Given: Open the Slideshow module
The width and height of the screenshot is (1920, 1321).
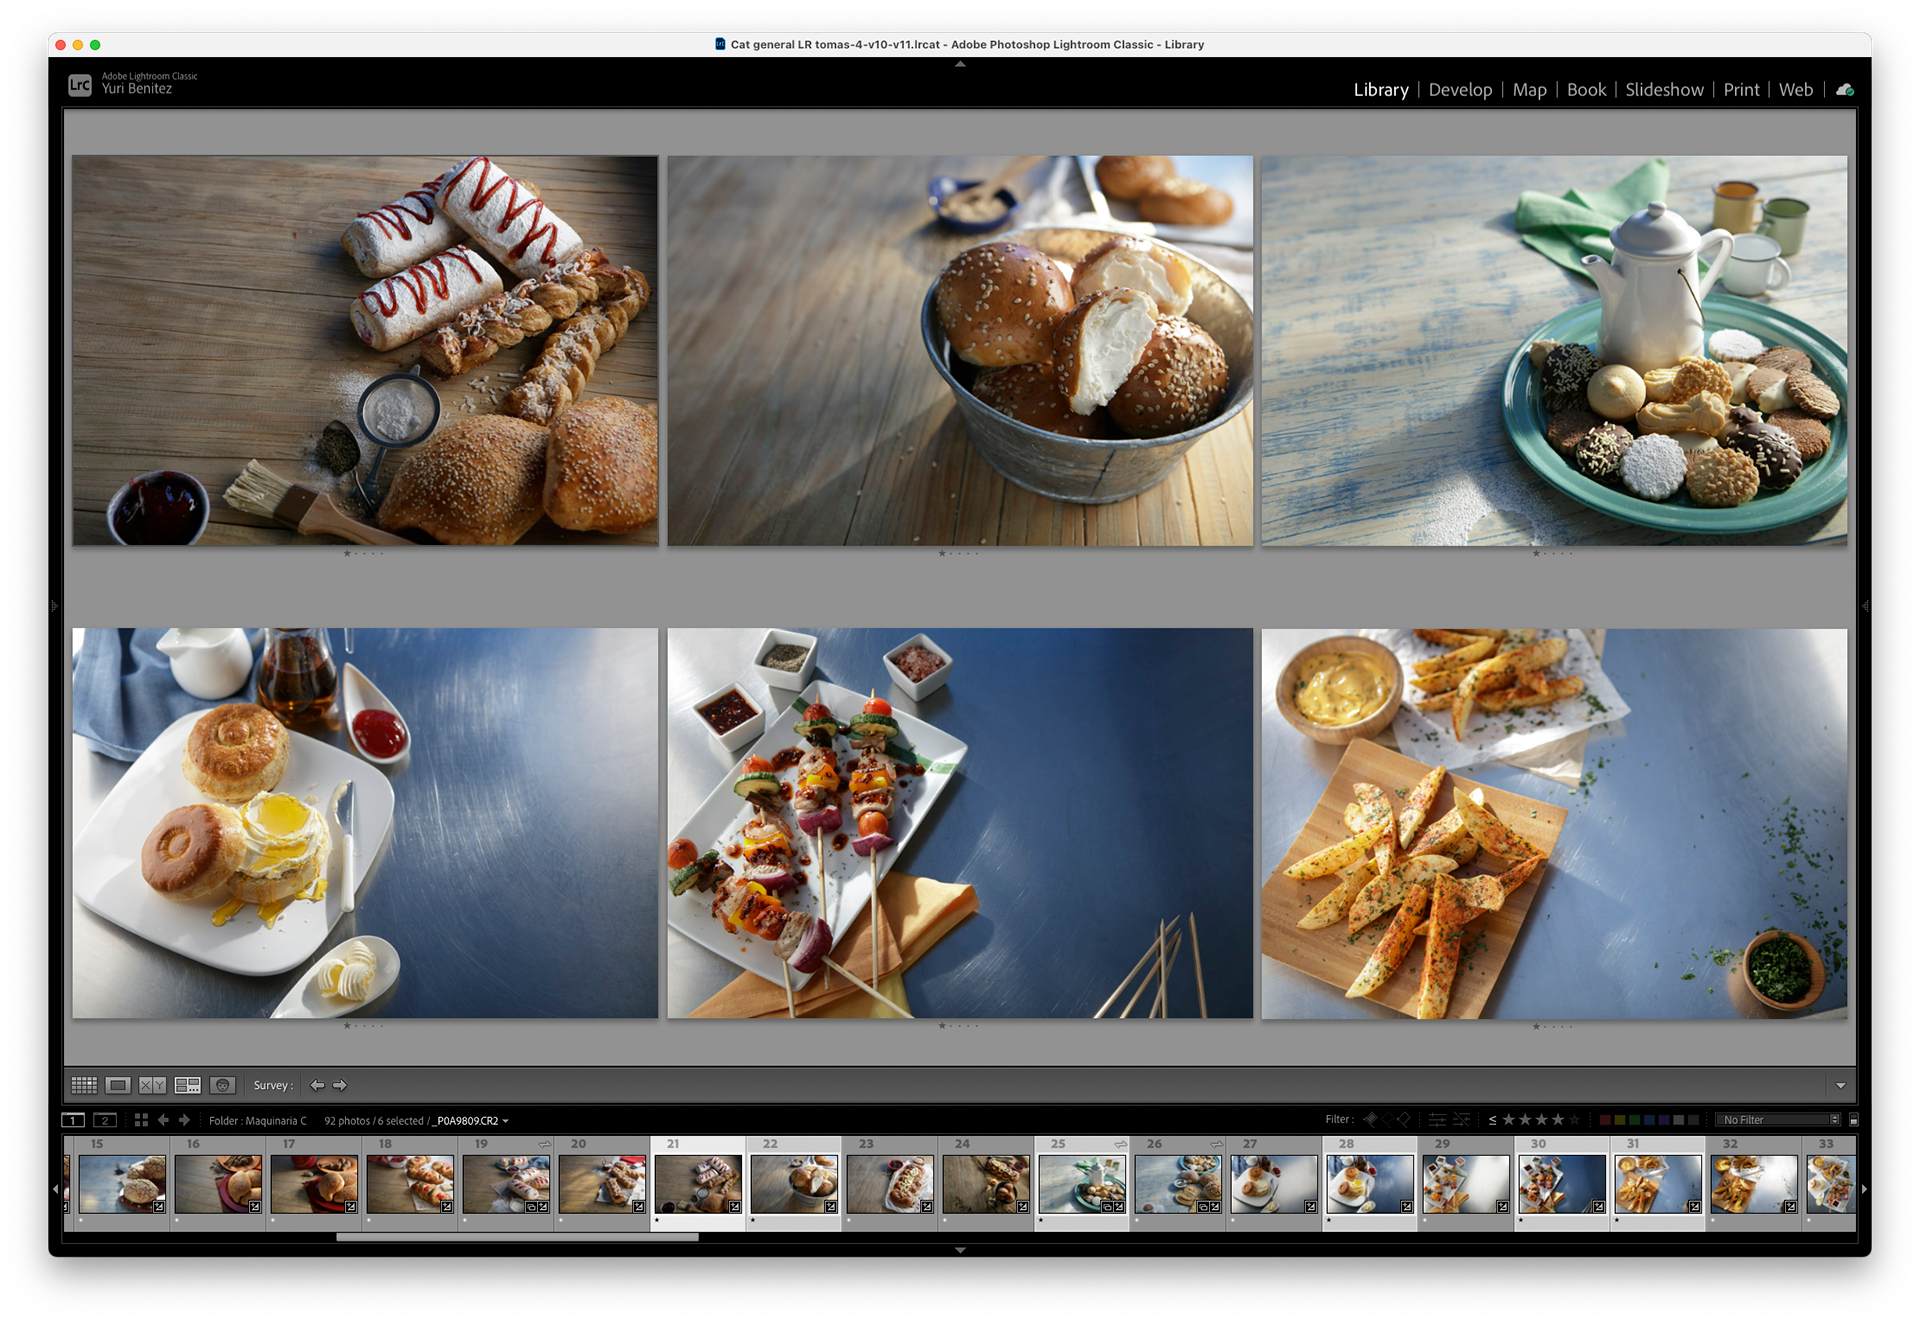Looking at the screenshot, I should coord(1664,90).
